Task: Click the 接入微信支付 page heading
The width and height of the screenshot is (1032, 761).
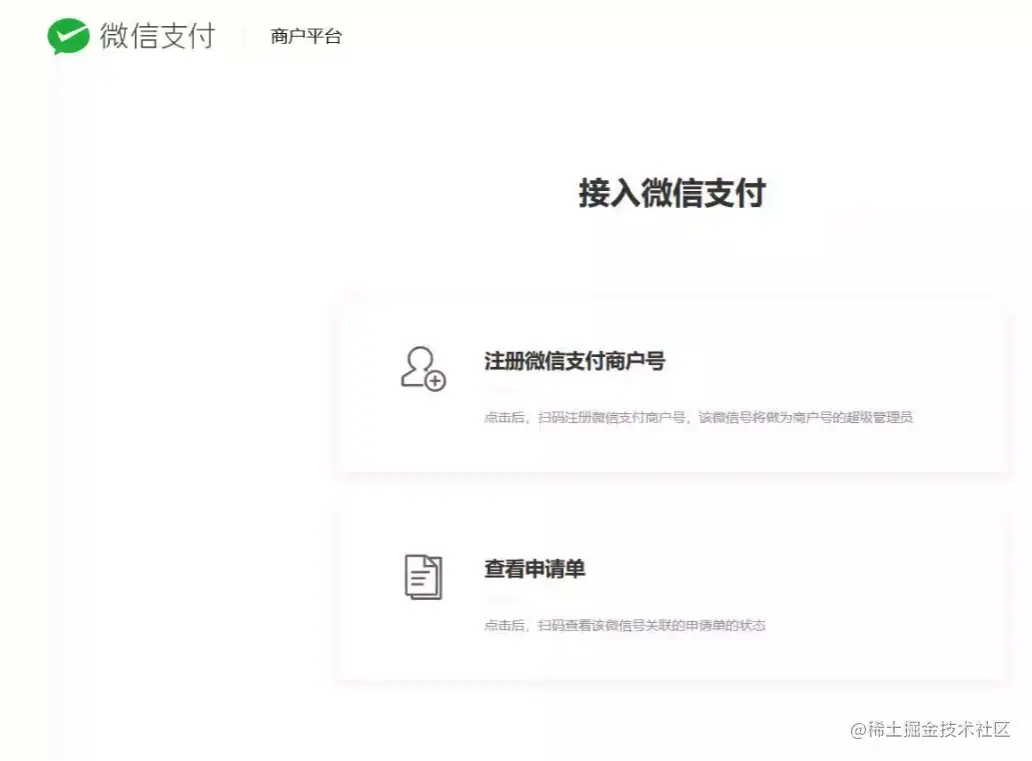Action: click(x=672, y=193)
